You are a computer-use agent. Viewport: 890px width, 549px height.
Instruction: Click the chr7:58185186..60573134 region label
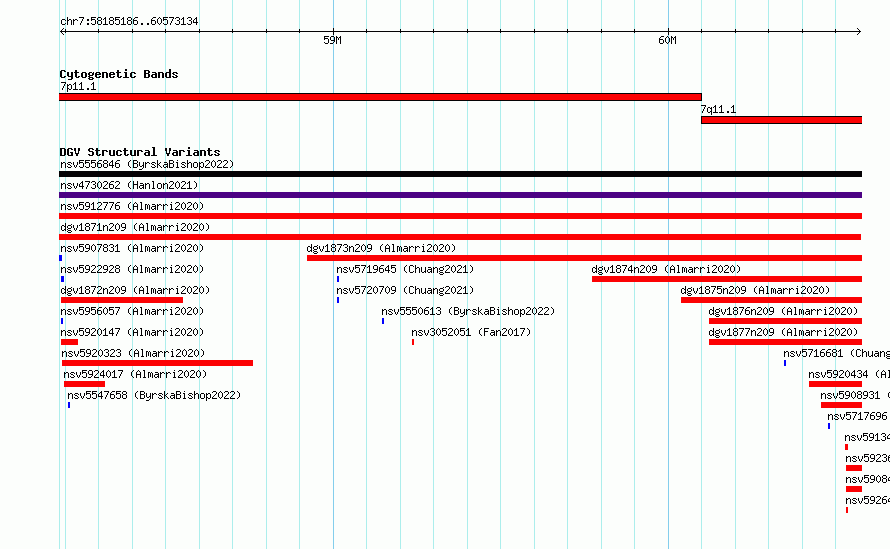[x=129, y=22]
